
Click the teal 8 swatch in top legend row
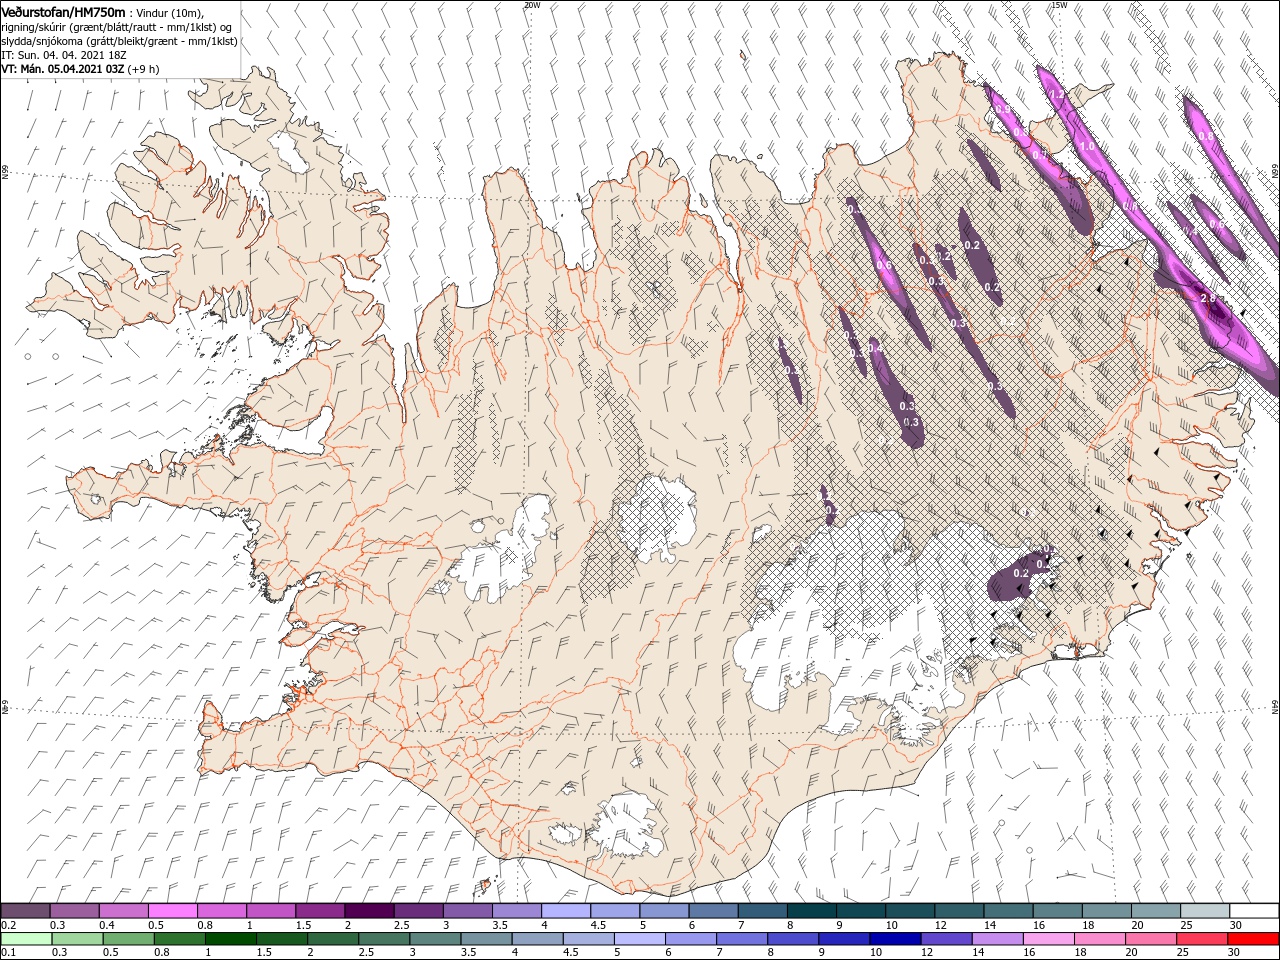pyautogui.click(x=810, y=911)
